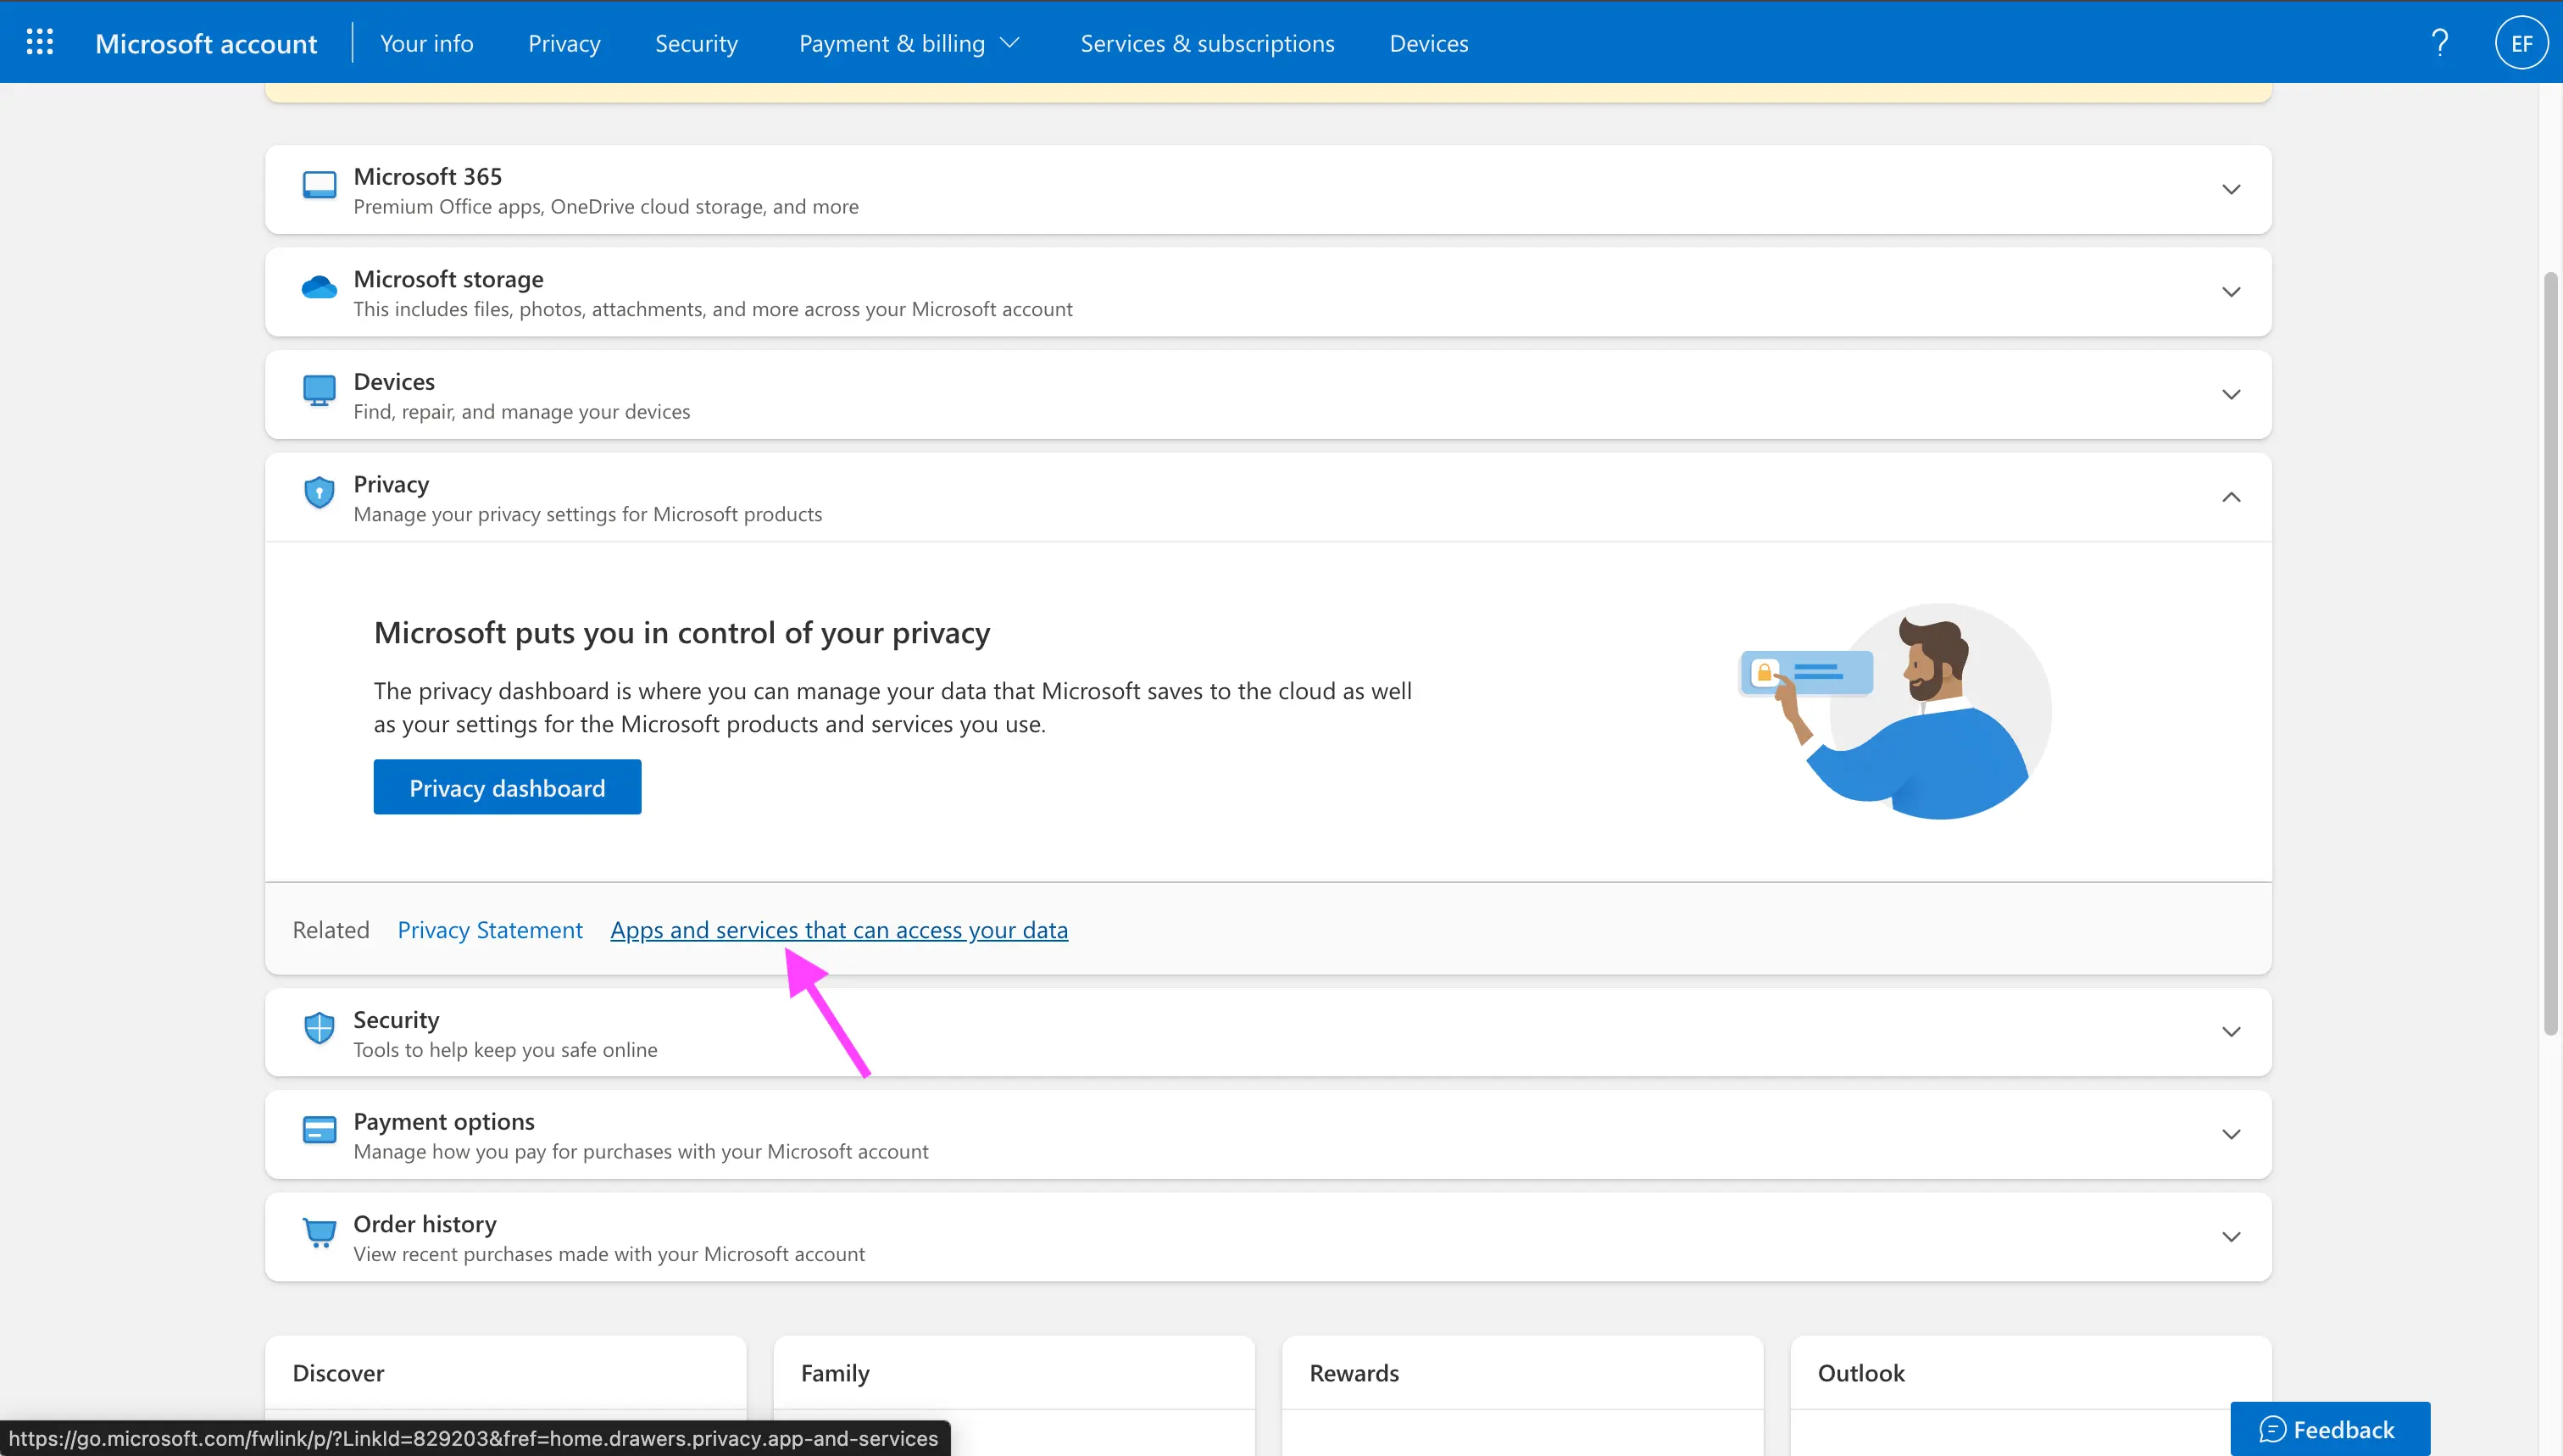This screenshot has height=1456, width=2563.
Task: Click the Privacy Statement link
Action: 489,928
